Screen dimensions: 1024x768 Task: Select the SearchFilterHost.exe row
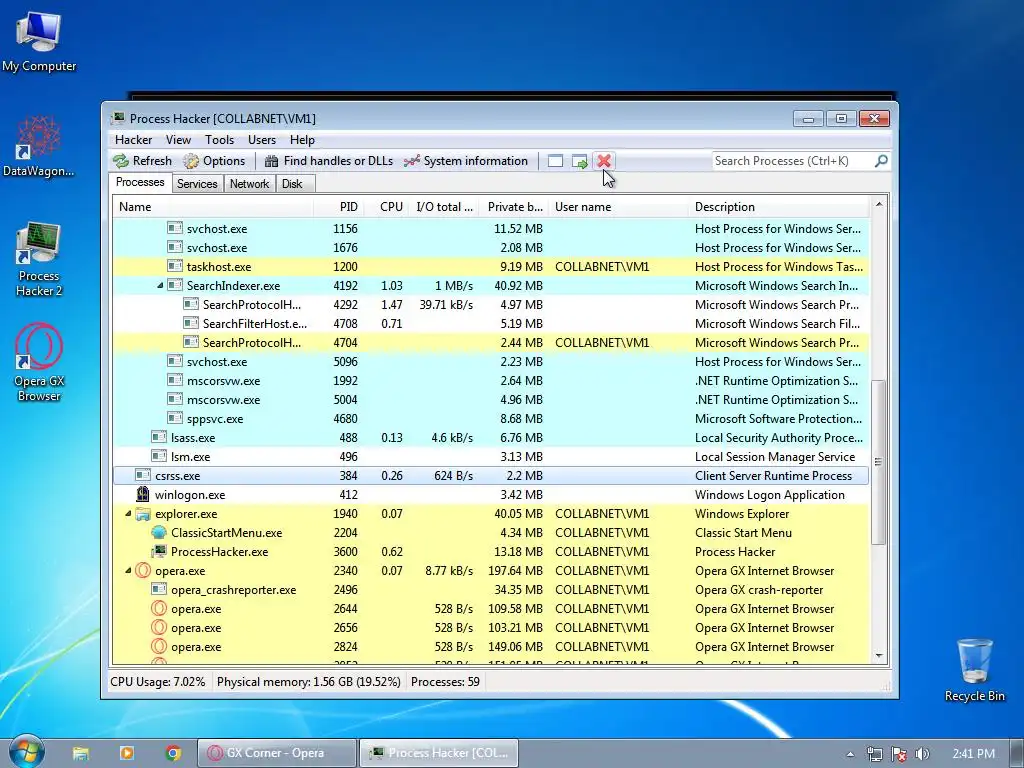coord(491,323)
